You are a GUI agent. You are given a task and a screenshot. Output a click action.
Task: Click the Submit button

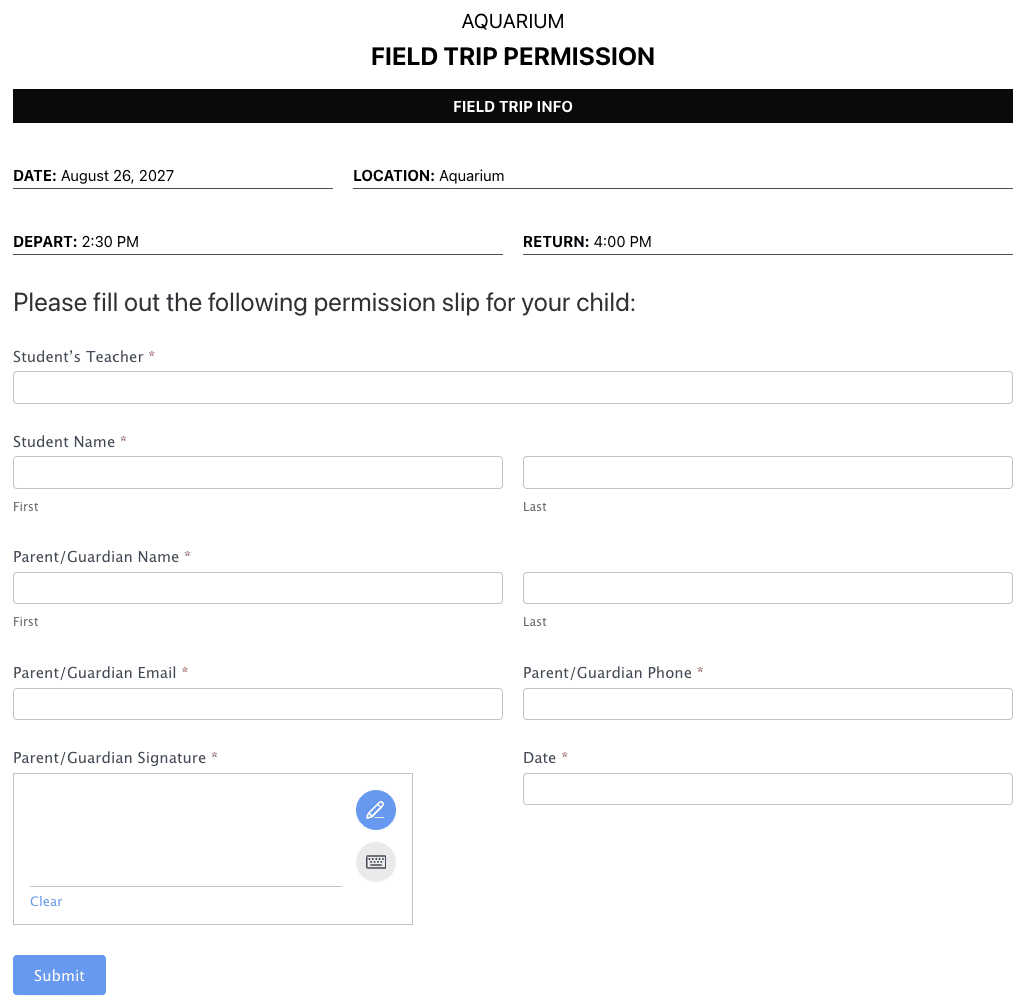pos(59,975)
